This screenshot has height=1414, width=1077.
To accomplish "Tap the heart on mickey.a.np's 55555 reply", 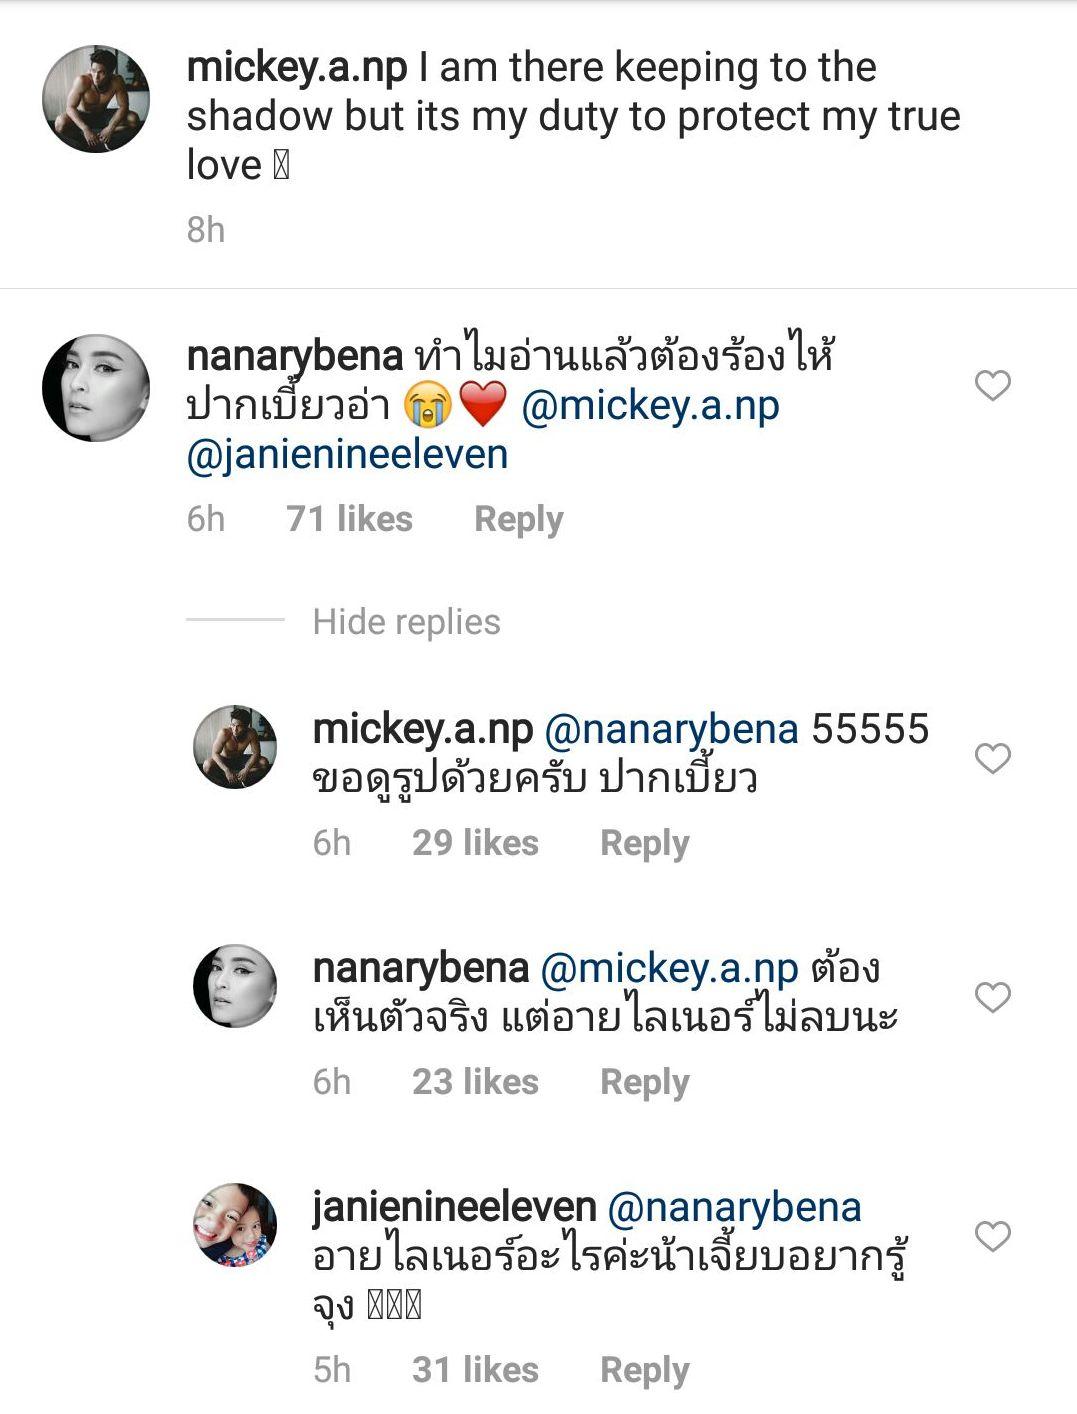I will click(x=992, y=758).
